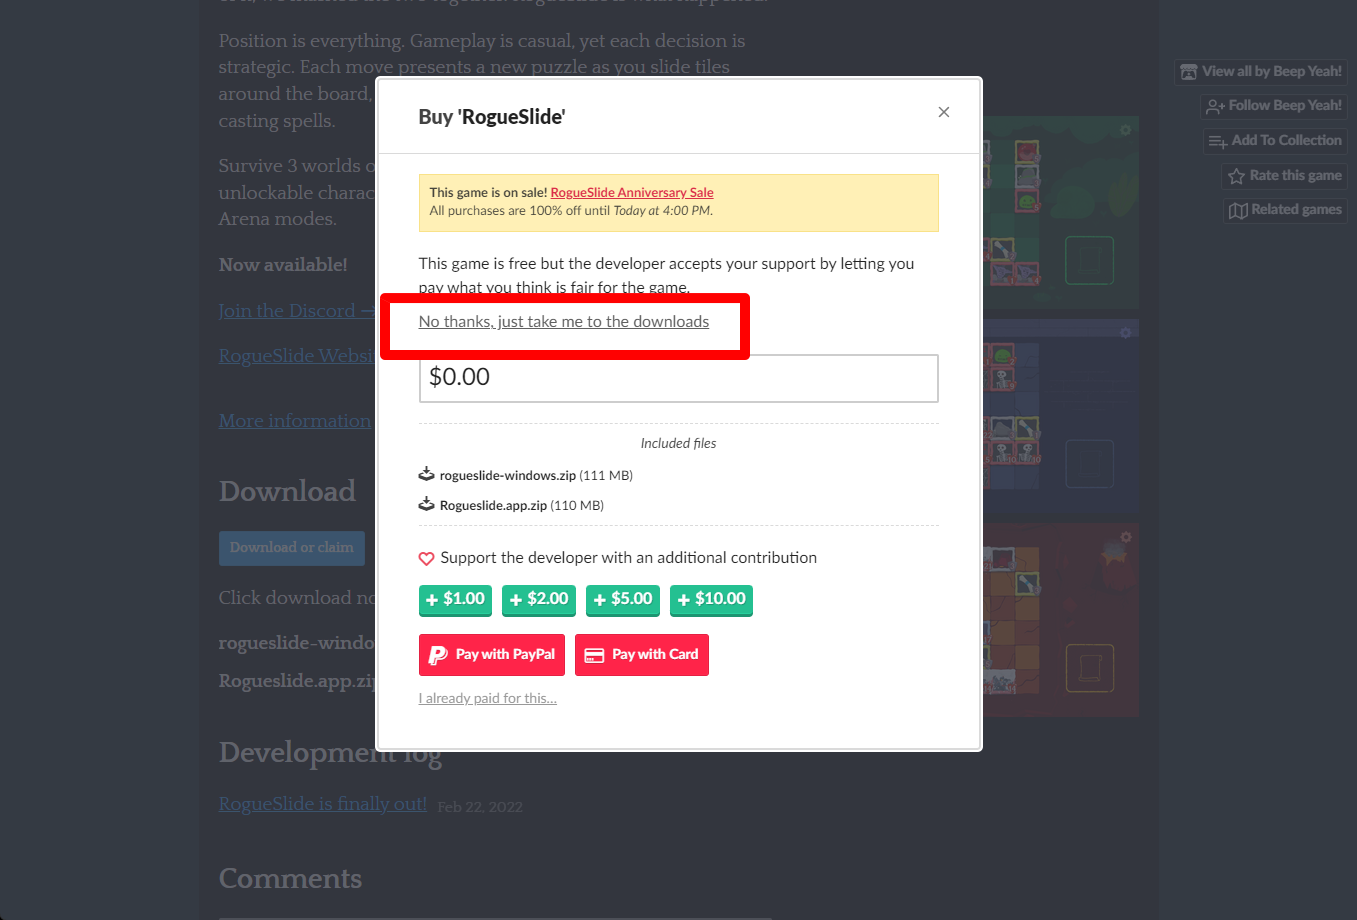Rate this game
The width and height of the screenshot is (1357, 920).
coord(1285,176)
